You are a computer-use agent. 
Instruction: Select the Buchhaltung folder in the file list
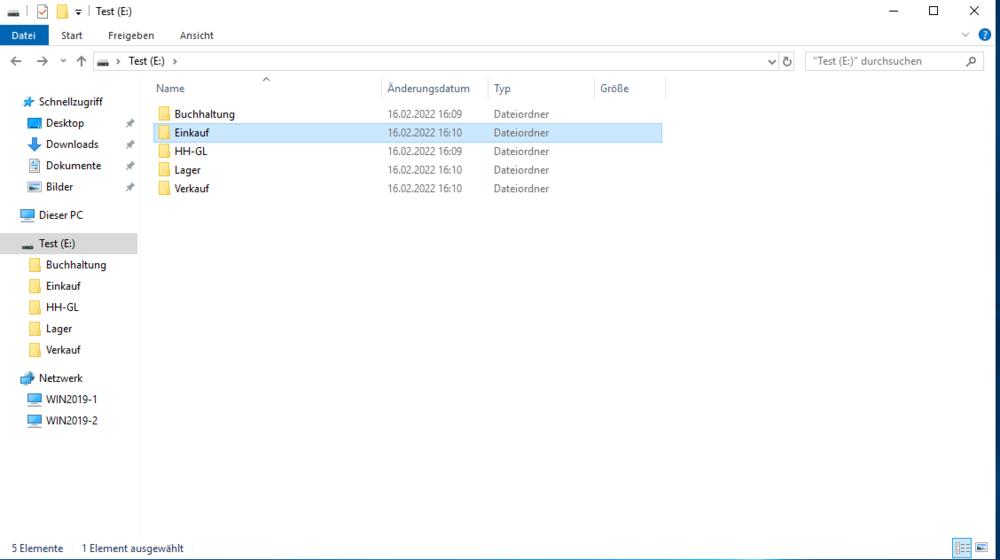coord(204,114)
